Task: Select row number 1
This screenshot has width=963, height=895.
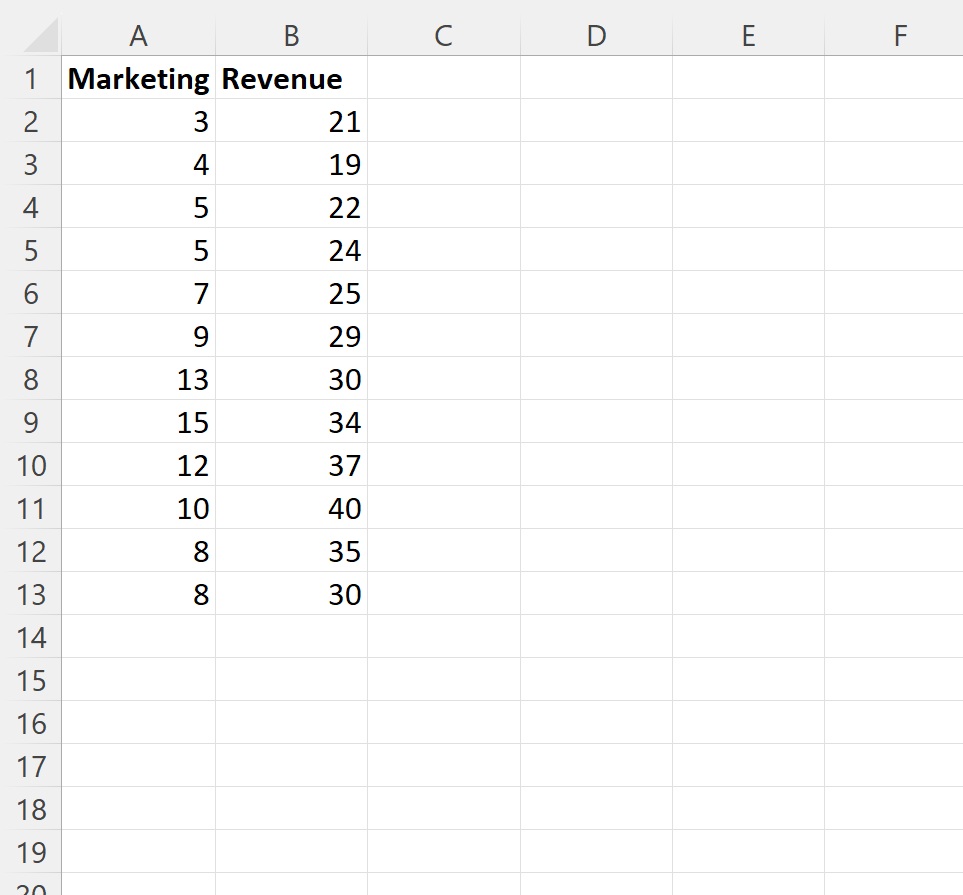Action: (x=32, y=78)
